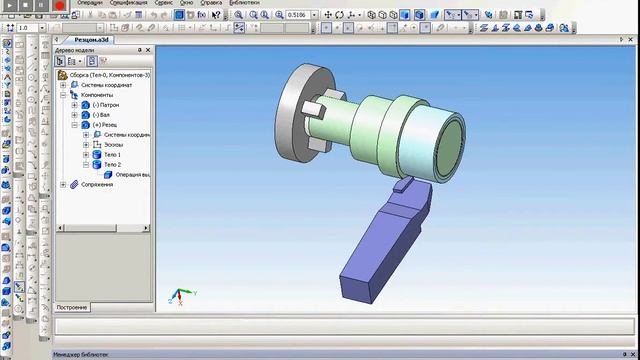This screenshot has height=360, width=640.
Task: Open the Спецификация menu
Action: (129, 2)
